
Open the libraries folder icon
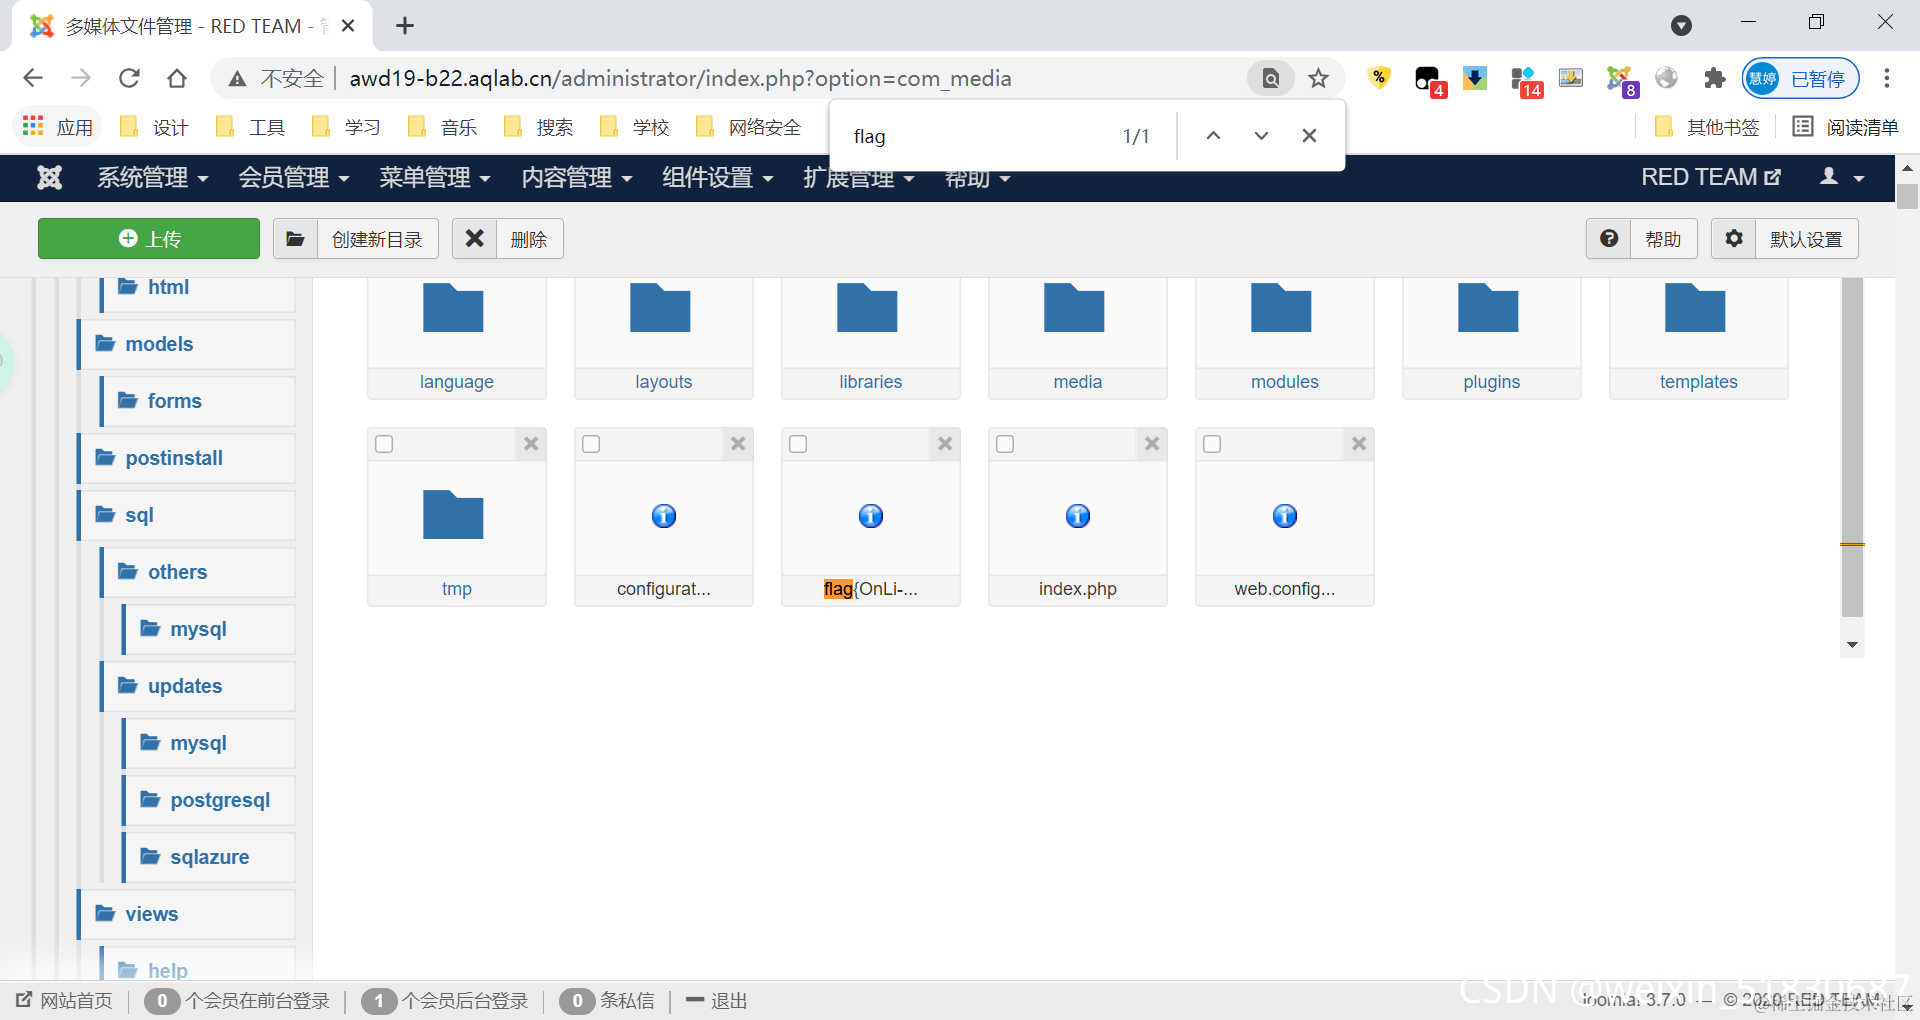tap(867, 308)
